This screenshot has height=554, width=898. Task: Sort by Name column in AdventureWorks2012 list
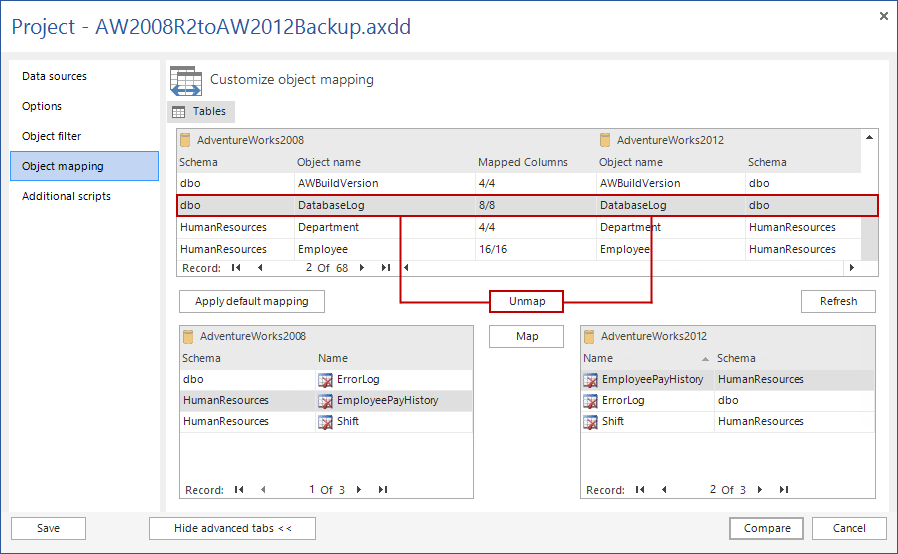point(646,358)
